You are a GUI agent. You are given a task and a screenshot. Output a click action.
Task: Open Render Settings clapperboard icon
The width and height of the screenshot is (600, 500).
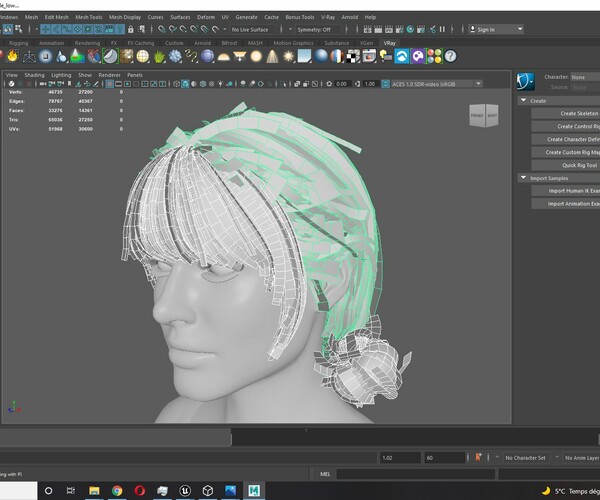[x=399, y=29]
